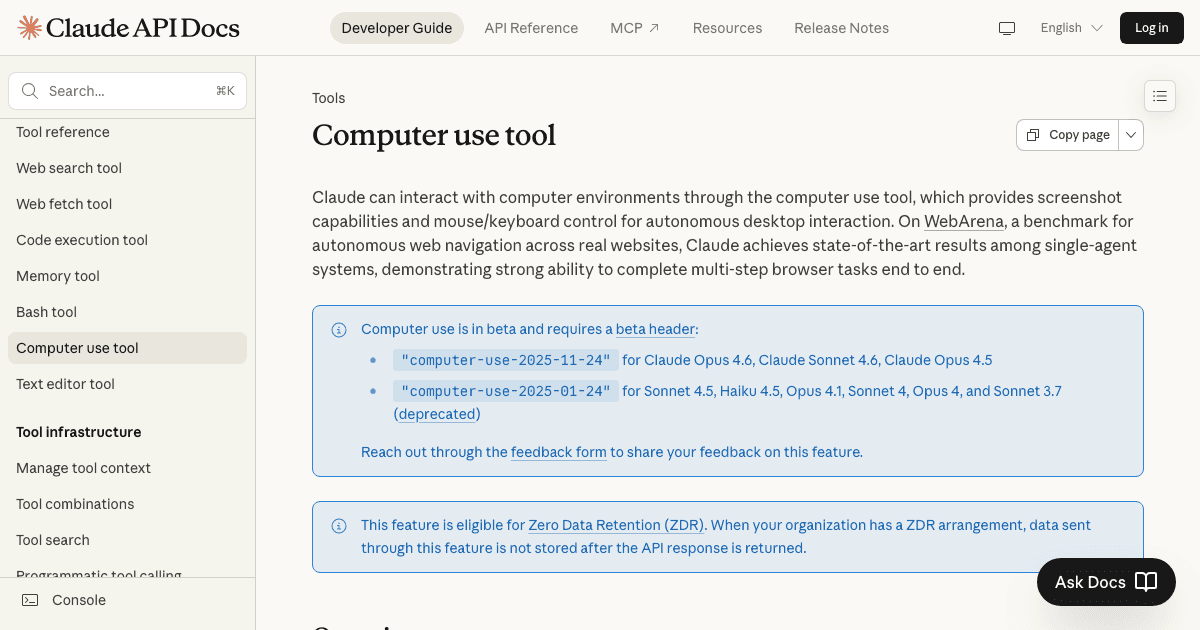Open Manage tool context page
1200x630 pixels.
coord(83,468)
